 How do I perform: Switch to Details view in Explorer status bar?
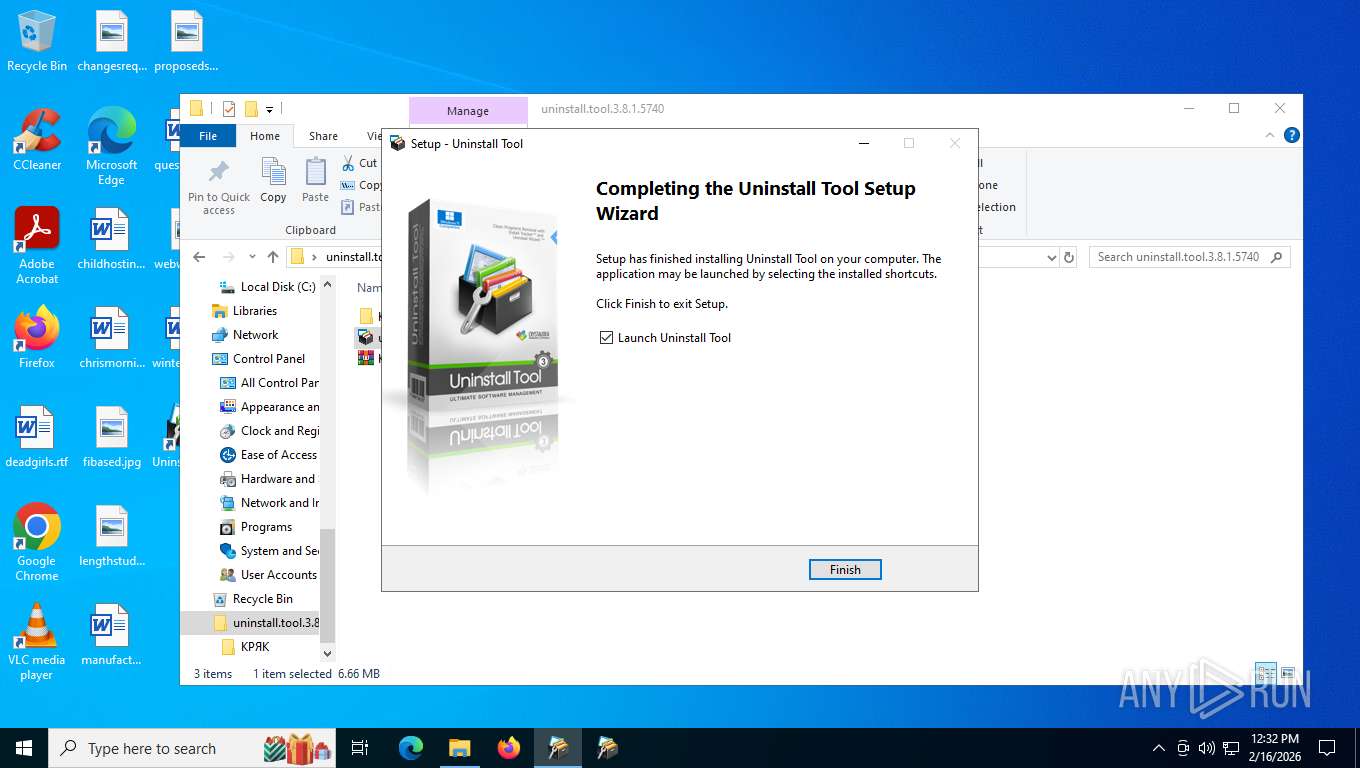pos(1266,673)
